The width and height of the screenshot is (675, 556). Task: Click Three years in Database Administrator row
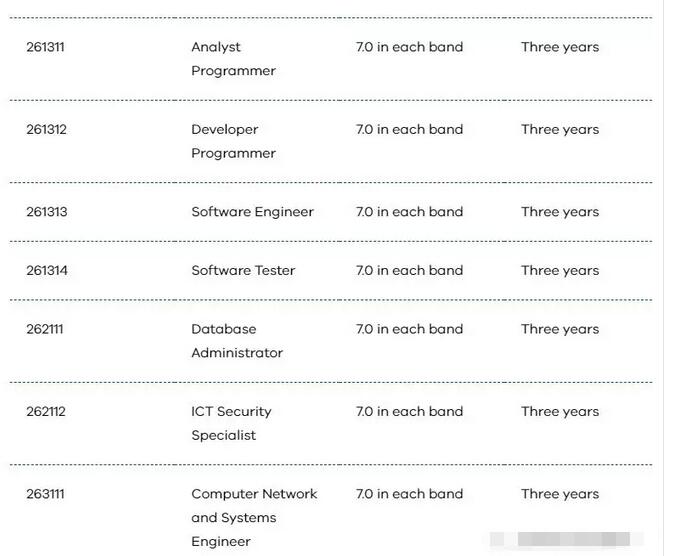click(560, 329)
